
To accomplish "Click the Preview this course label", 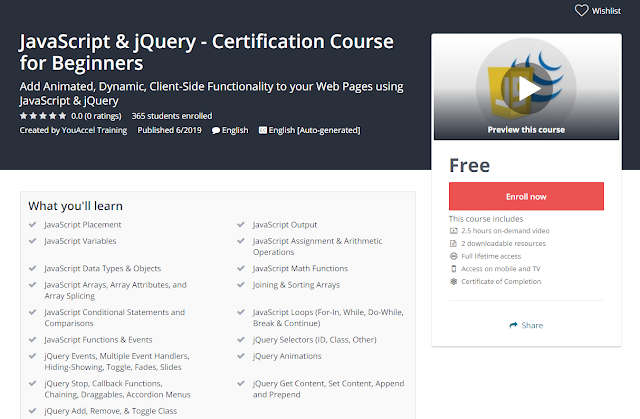I will point(526,129).
